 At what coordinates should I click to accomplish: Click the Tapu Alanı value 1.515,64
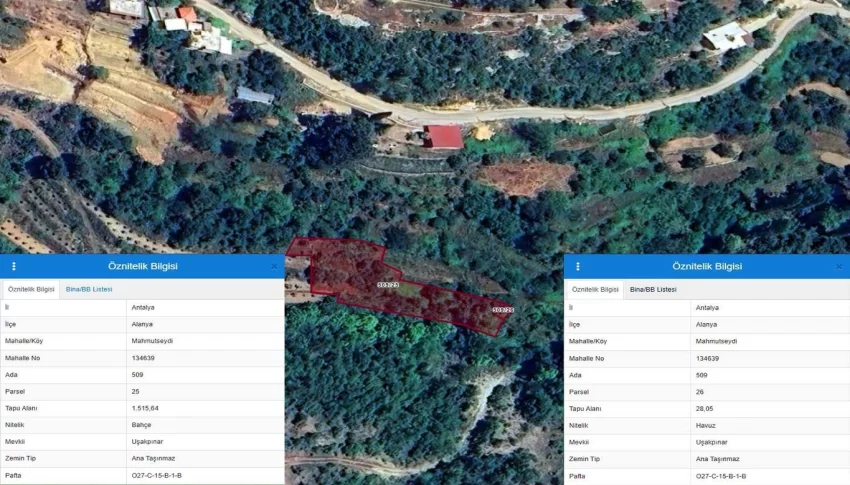(x=145, y=408)
